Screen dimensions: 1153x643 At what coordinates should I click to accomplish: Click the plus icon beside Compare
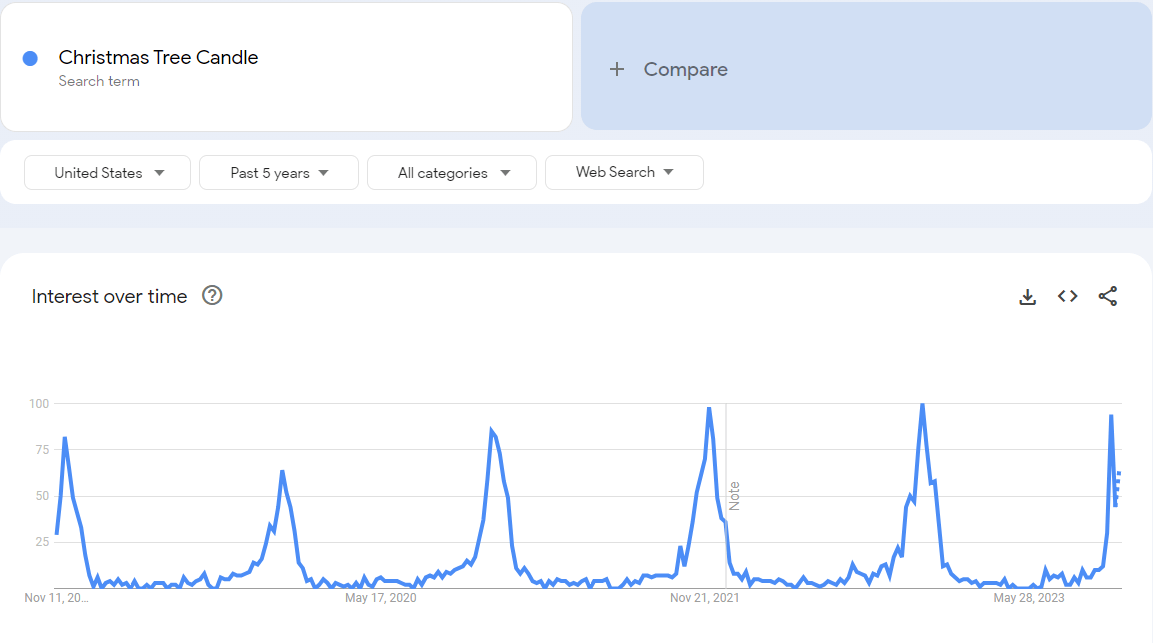(x=617, y=69)
